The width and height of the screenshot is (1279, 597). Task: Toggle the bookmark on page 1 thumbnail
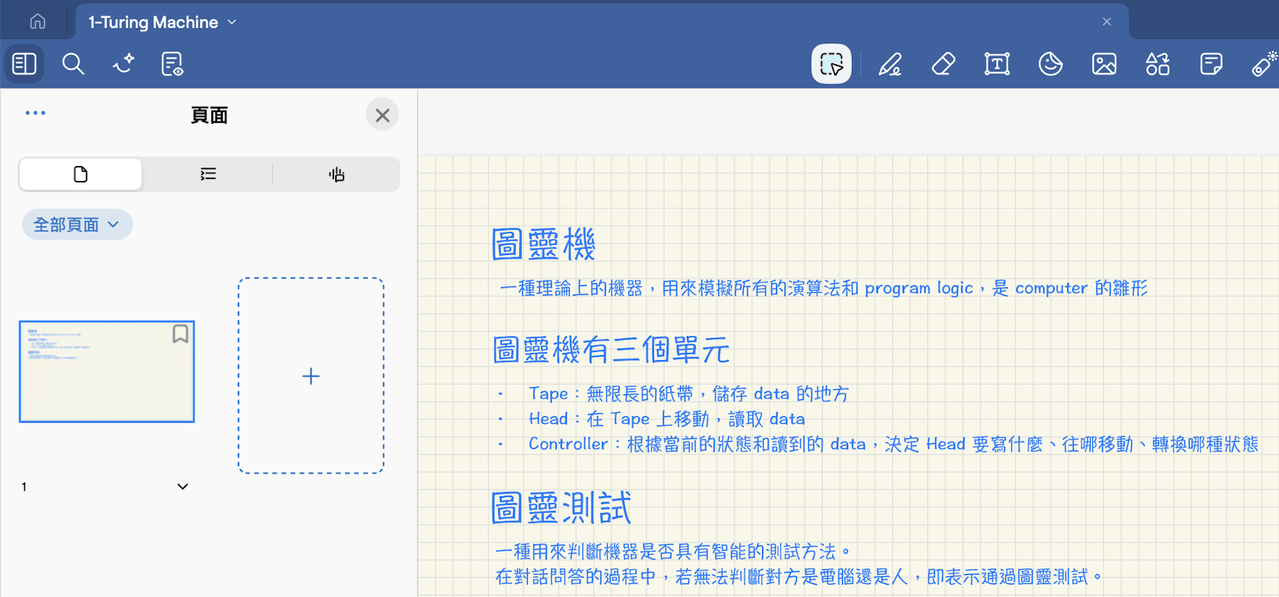tap(180, 334)
